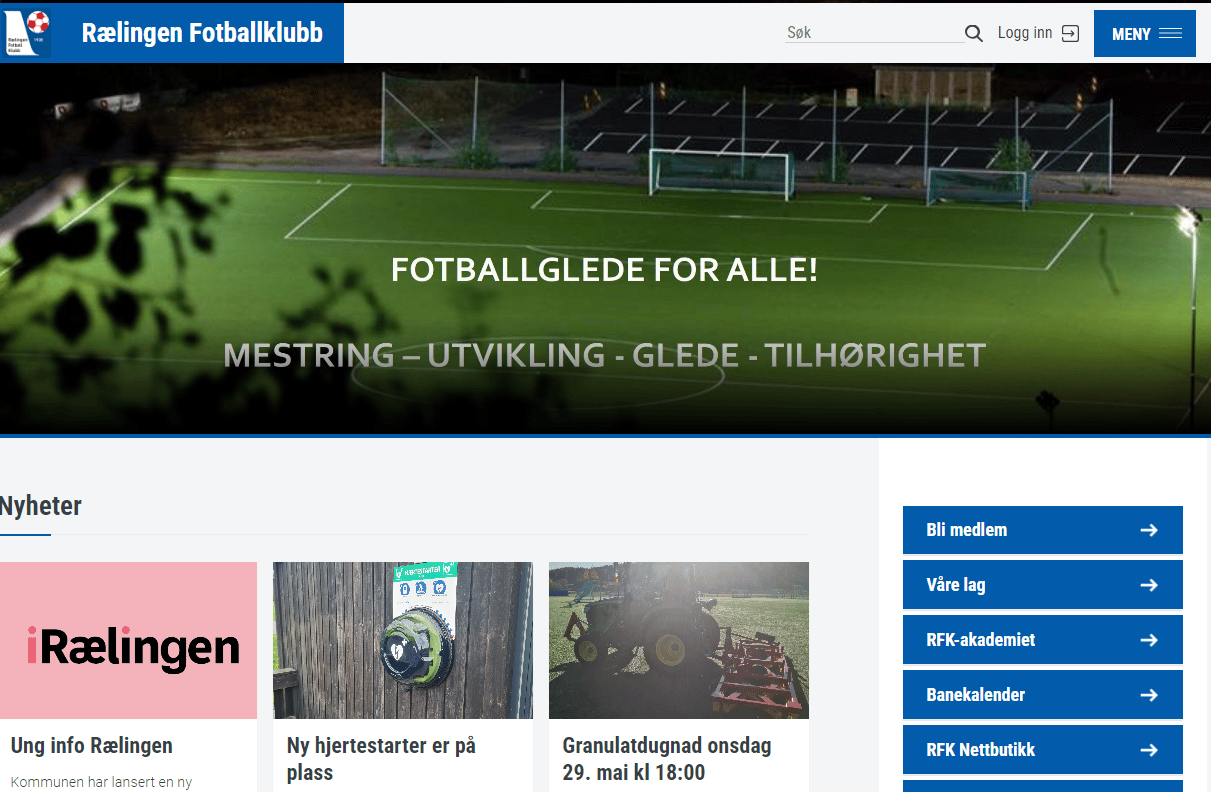The image size is (1211, 792).
Task: Open Ny hjertestarter er på plass article
Action: click(381, 759)
